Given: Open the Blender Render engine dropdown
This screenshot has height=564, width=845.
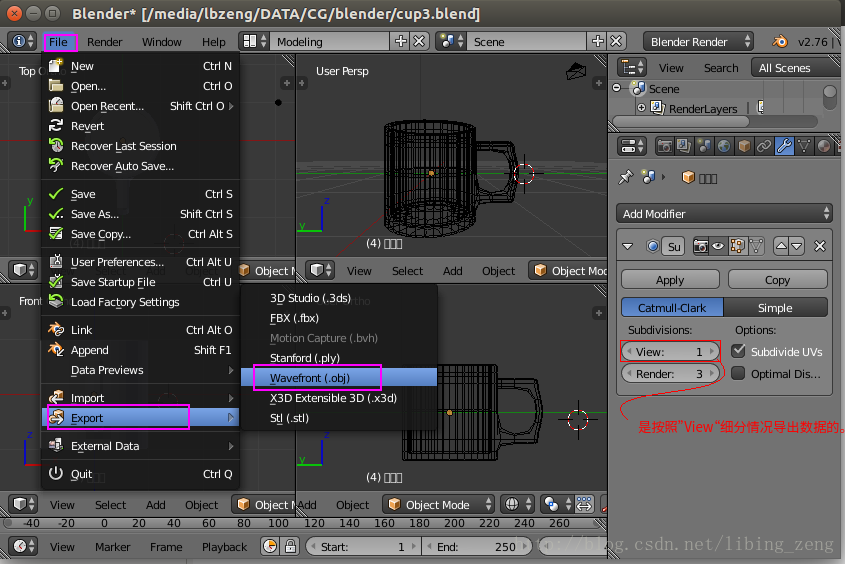Looking at the screenshot, I should click(699, 41).
